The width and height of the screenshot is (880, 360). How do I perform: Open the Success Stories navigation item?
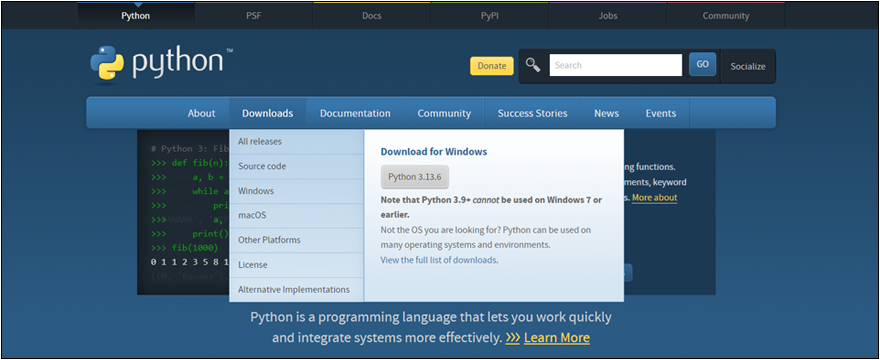point(533,113)
